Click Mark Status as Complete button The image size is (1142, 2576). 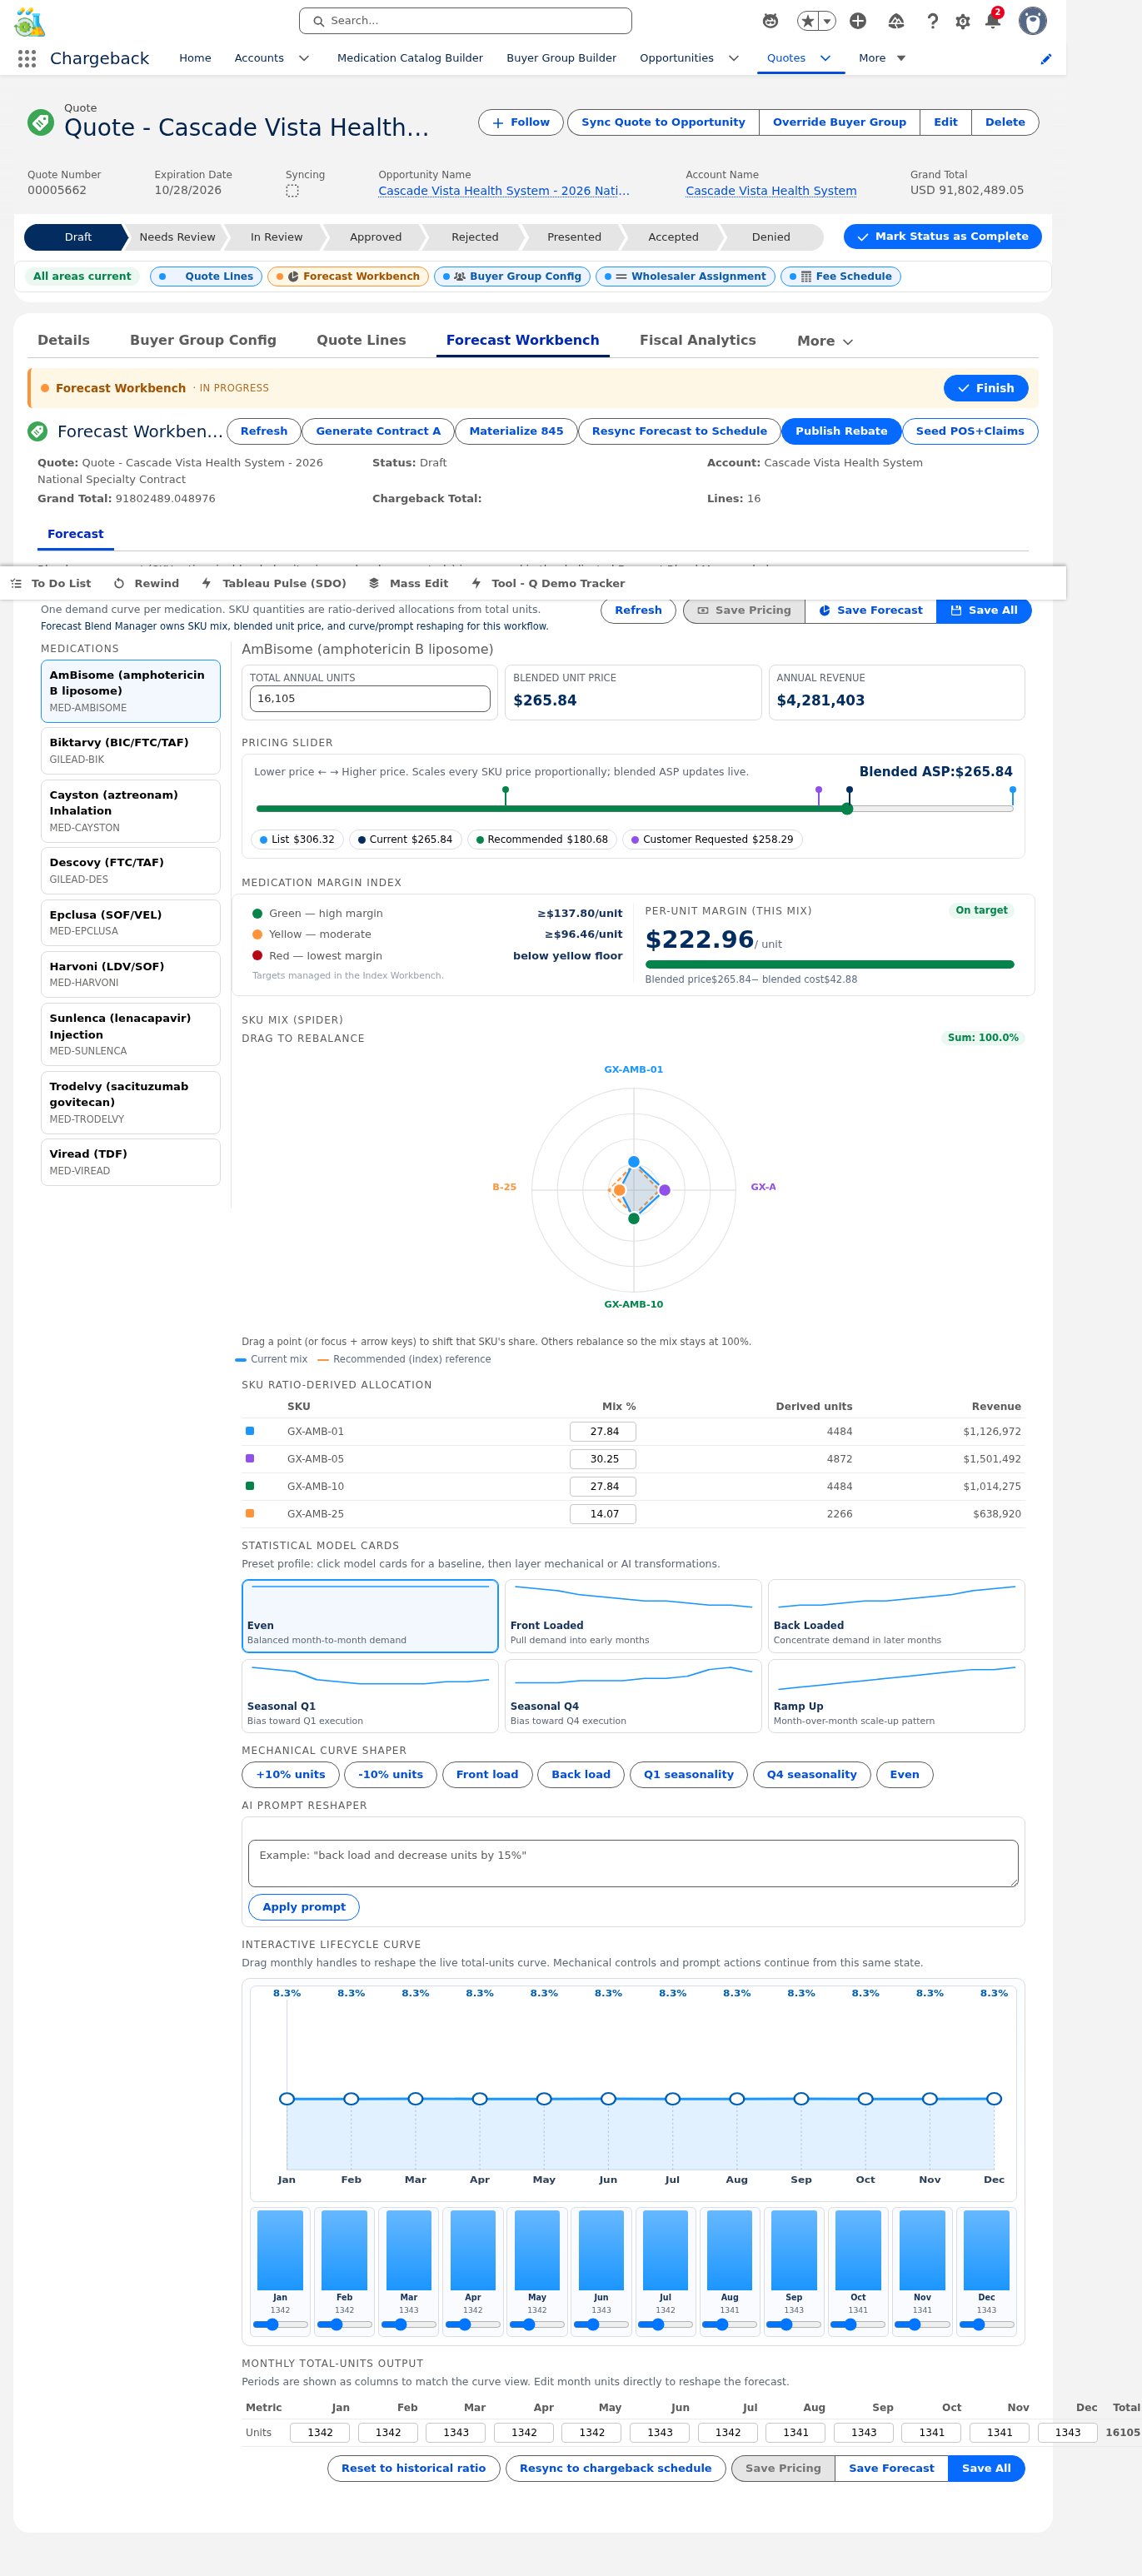click(942, 237)
